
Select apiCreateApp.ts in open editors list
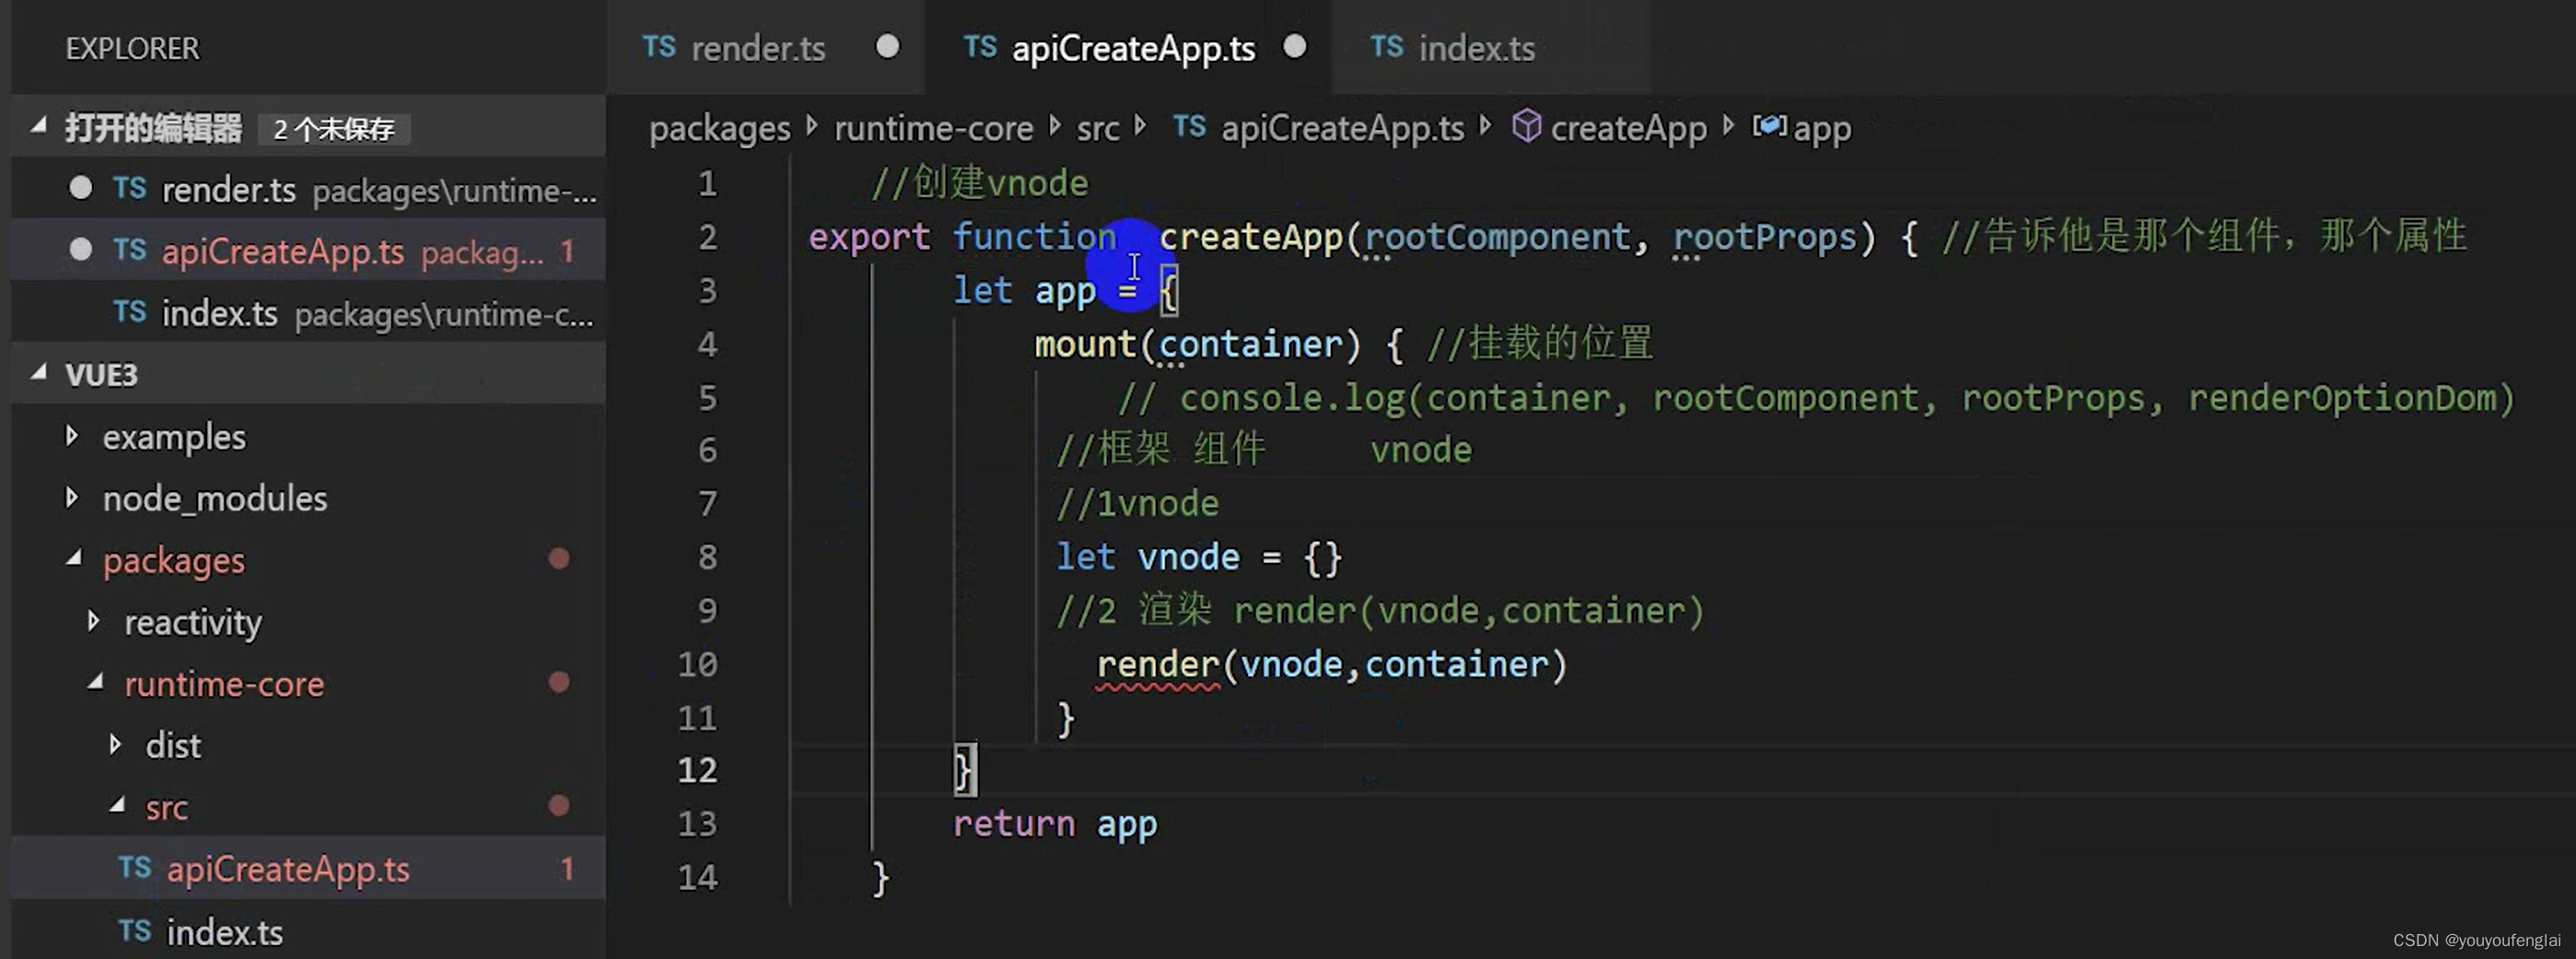point(308,250)
